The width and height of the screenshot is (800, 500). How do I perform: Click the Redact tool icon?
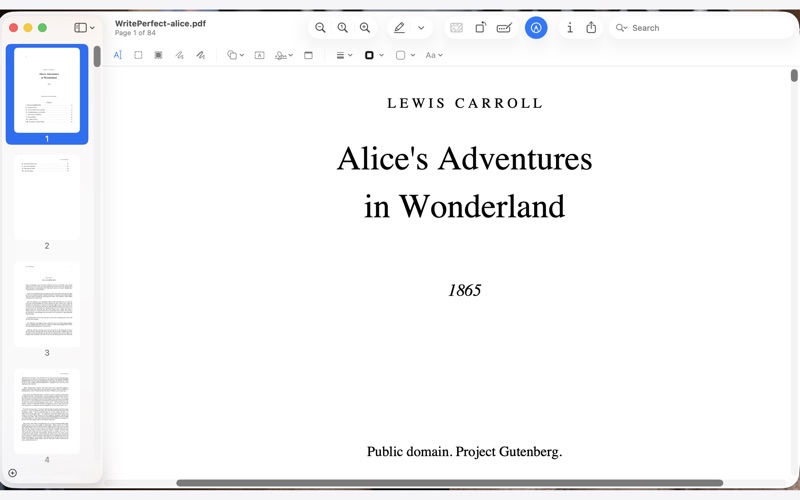(x=456, y=28)
